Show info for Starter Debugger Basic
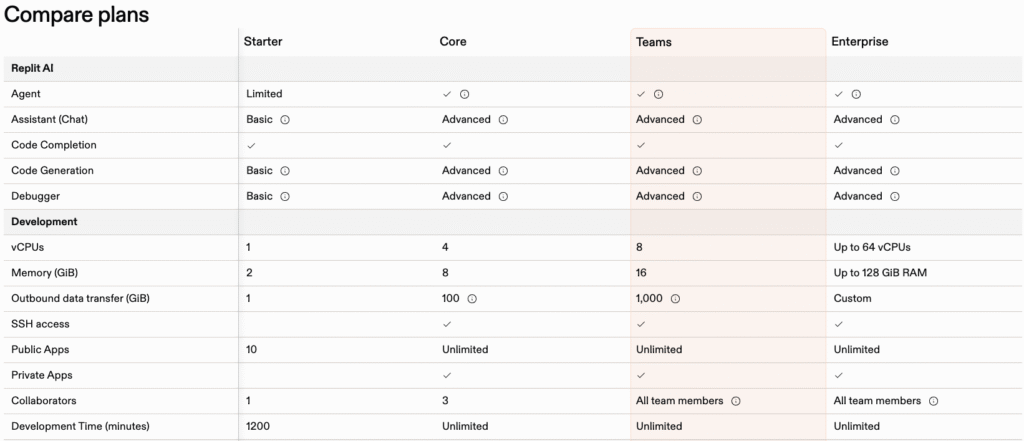 click(285, 196)
